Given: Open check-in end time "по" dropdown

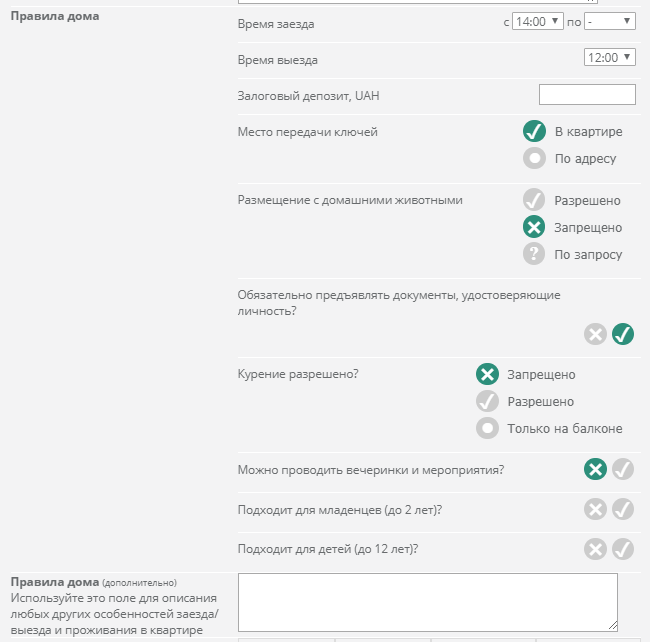Looking at the screenshot, I should [609, 21].
